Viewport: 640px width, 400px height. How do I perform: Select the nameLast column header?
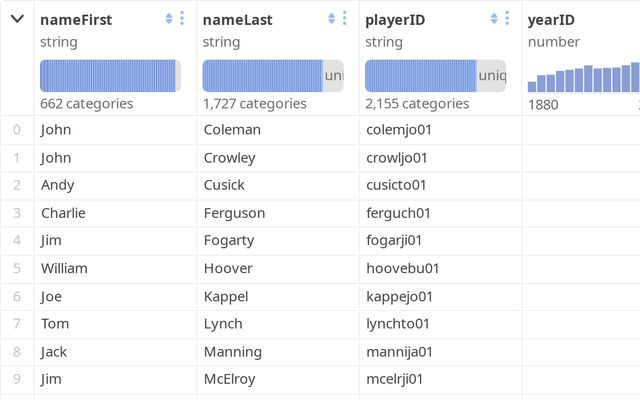tap(237, 19)
